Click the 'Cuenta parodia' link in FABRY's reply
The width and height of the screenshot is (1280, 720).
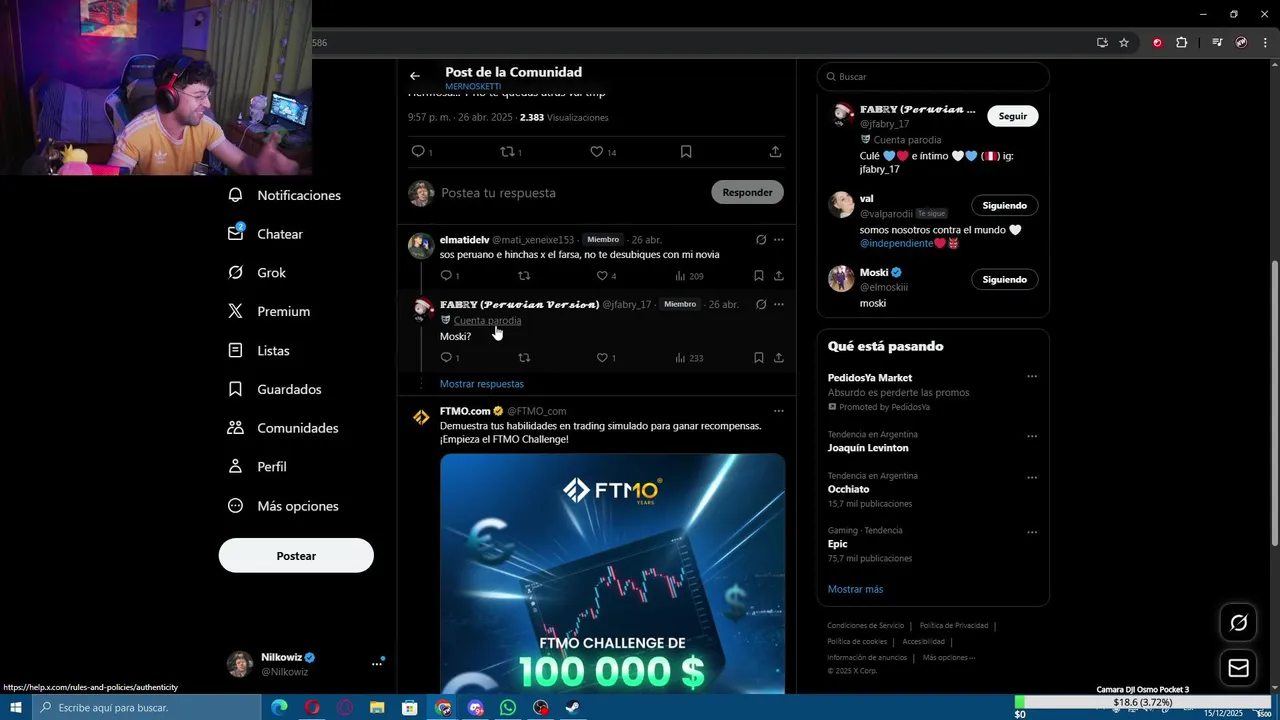click(487, 320)
